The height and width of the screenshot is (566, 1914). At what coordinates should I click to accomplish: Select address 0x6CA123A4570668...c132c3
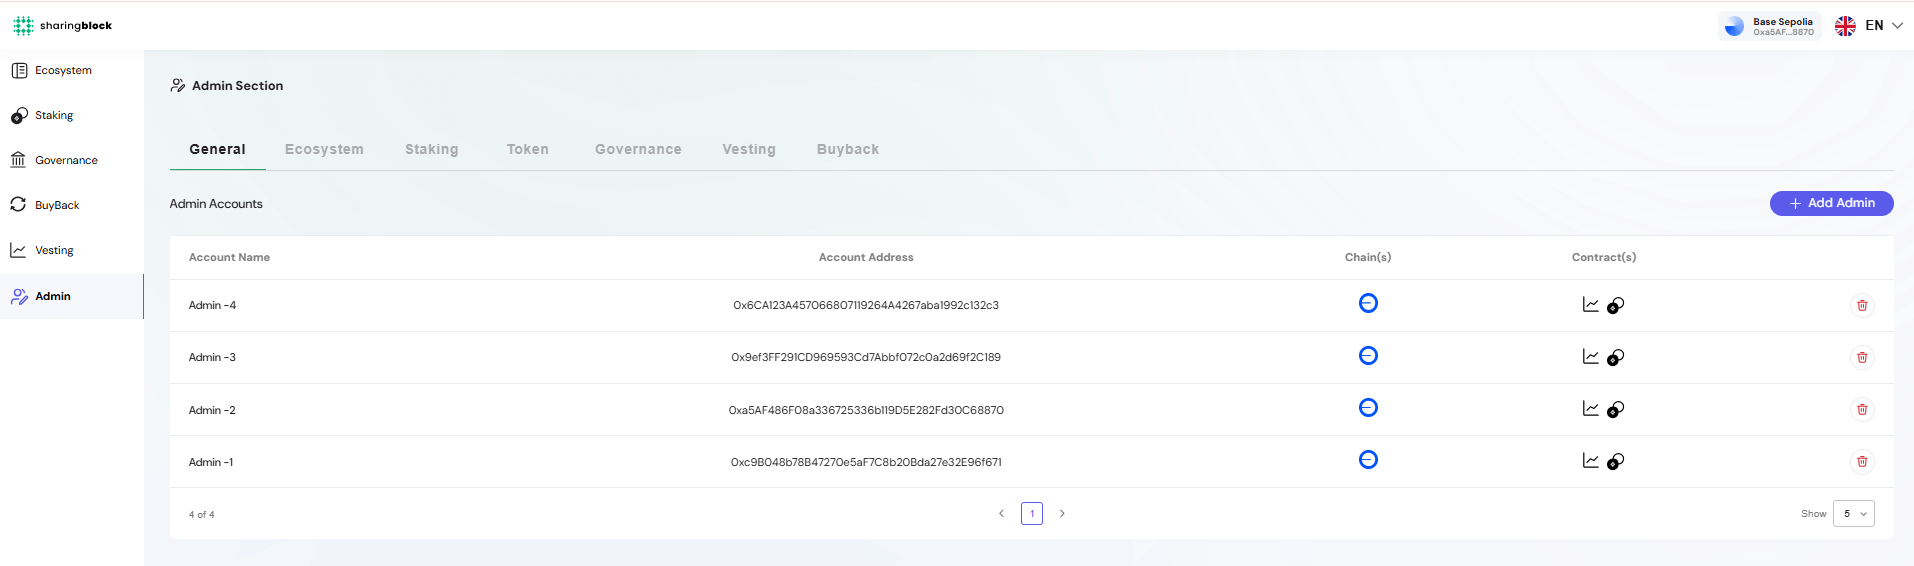point(866,305)
